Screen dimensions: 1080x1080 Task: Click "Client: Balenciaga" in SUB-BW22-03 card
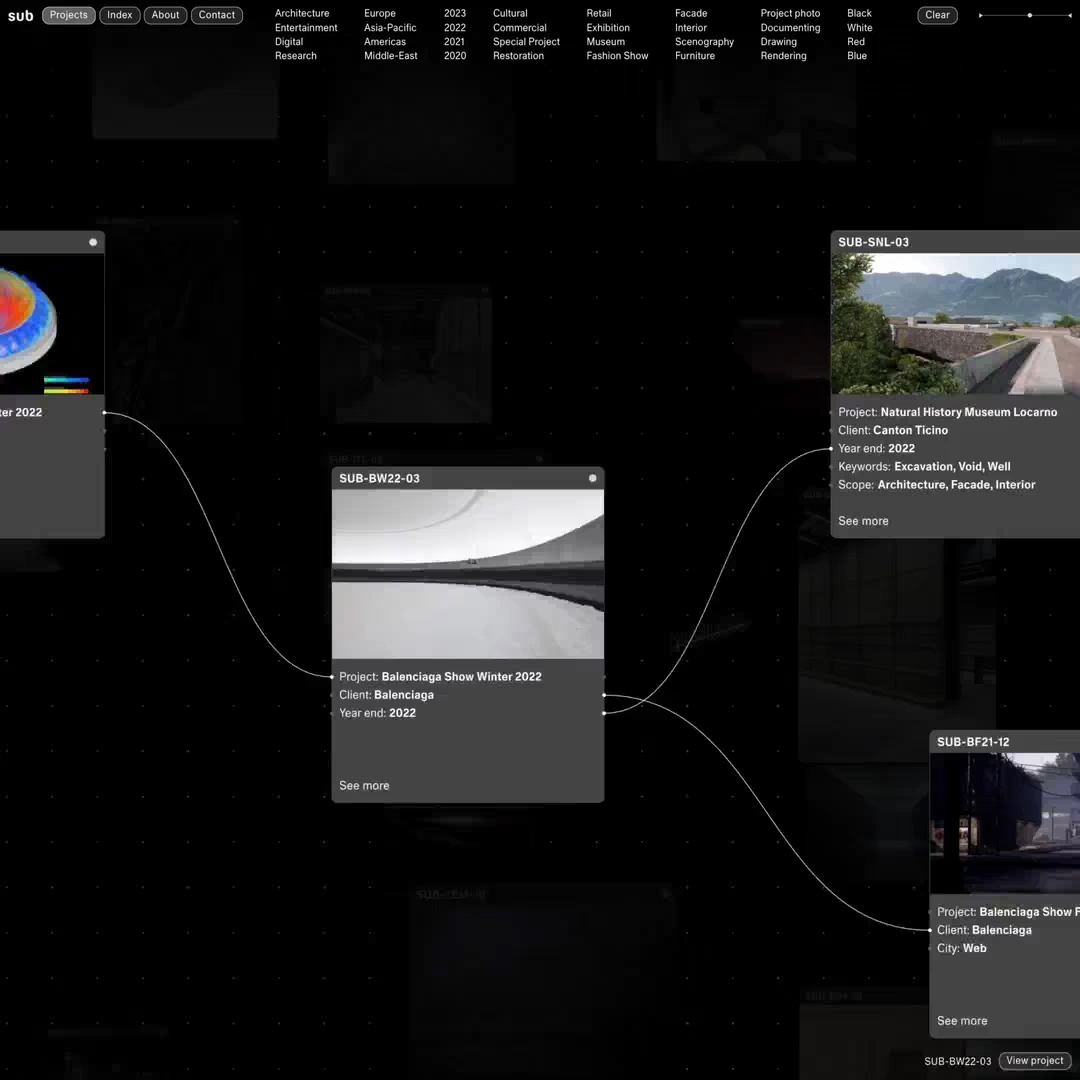point(386,695)
